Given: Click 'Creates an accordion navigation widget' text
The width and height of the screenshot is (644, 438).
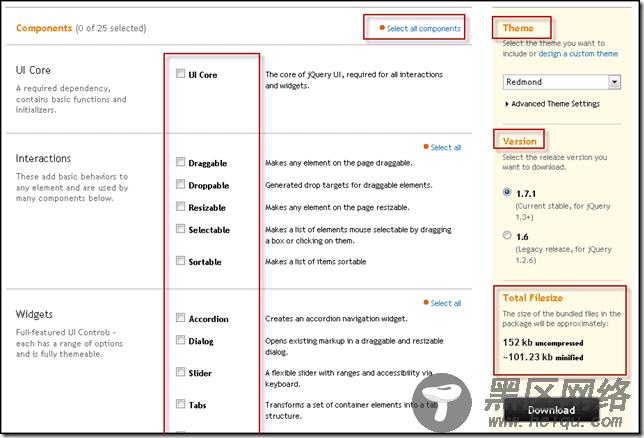Looking at the screenshot, I should pos(336,319).
